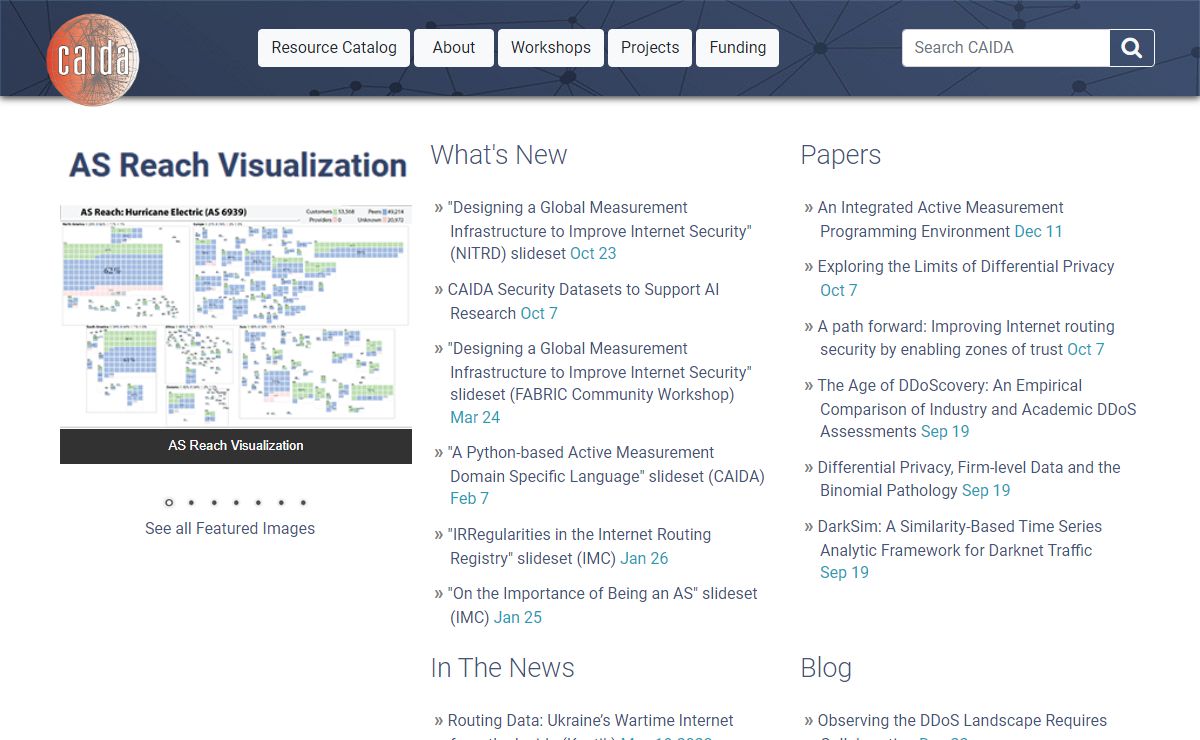Open The Age of DDoScovery paper
1200x740 pixels.
(x=977, y=408)
